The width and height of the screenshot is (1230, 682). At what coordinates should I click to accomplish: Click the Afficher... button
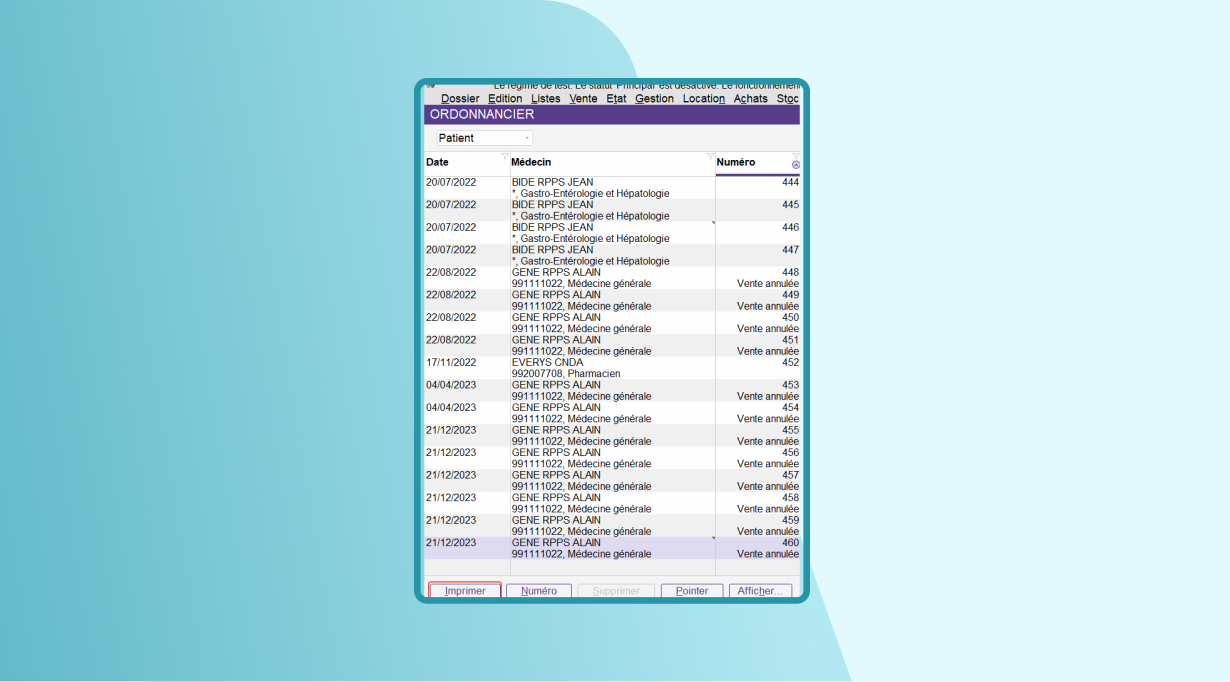click(x=760, y=591)
